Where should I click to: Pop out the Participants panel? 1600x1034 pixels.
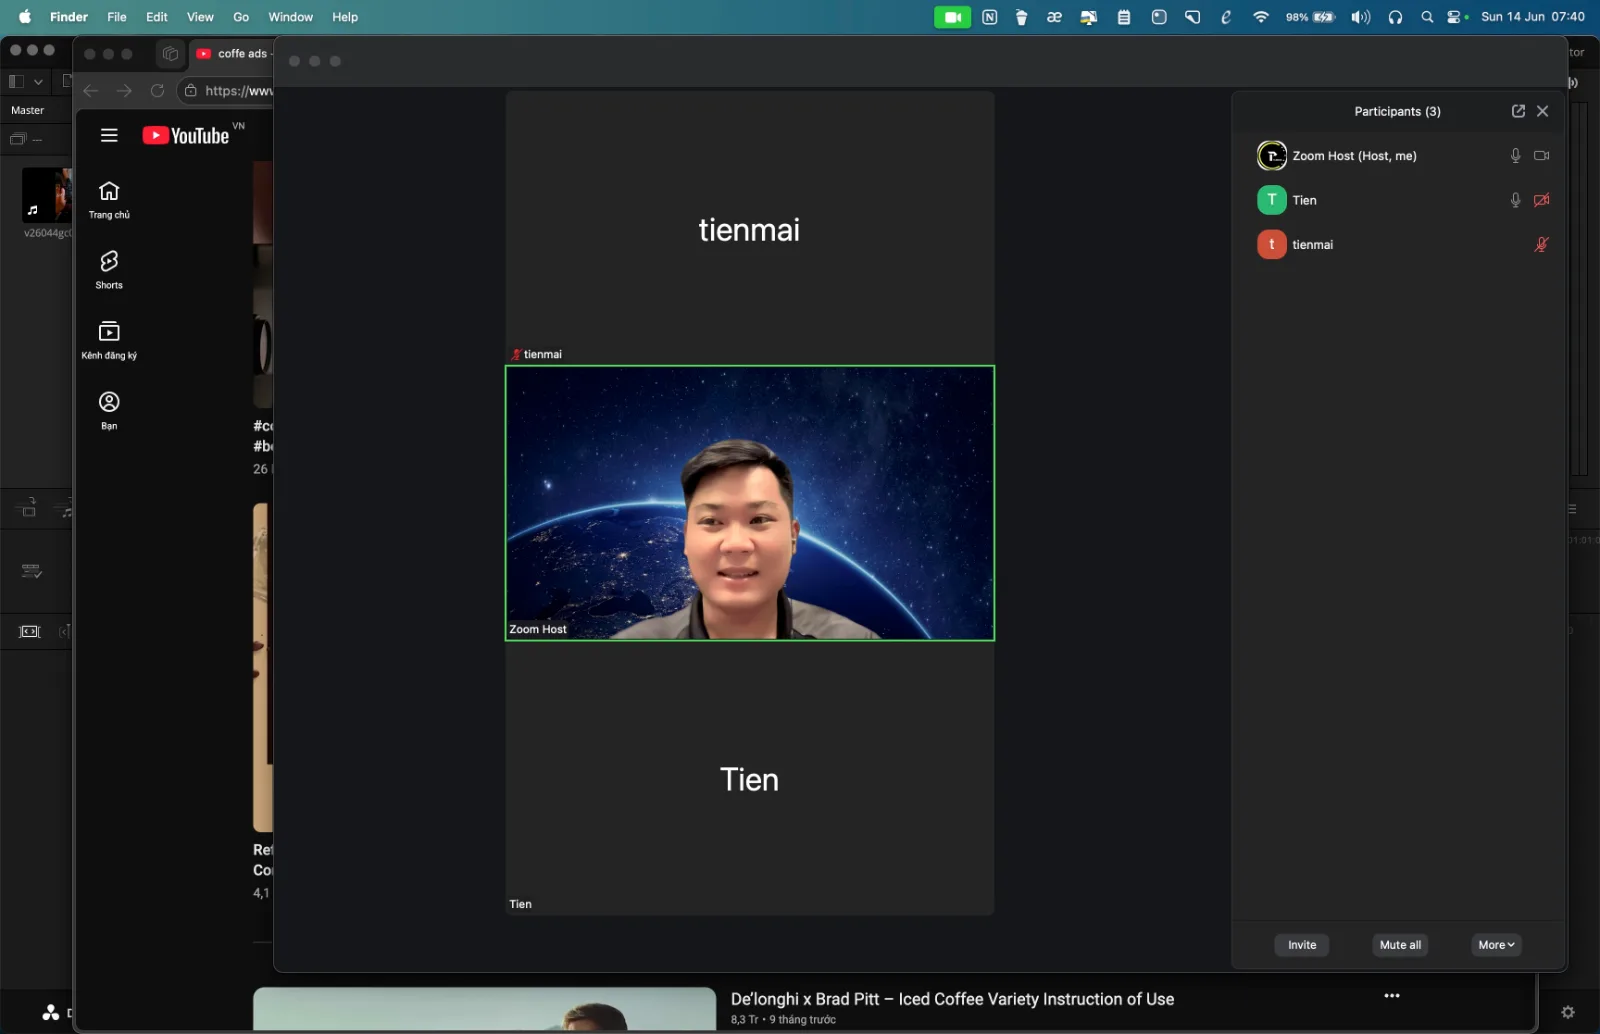click(1518, 111)
